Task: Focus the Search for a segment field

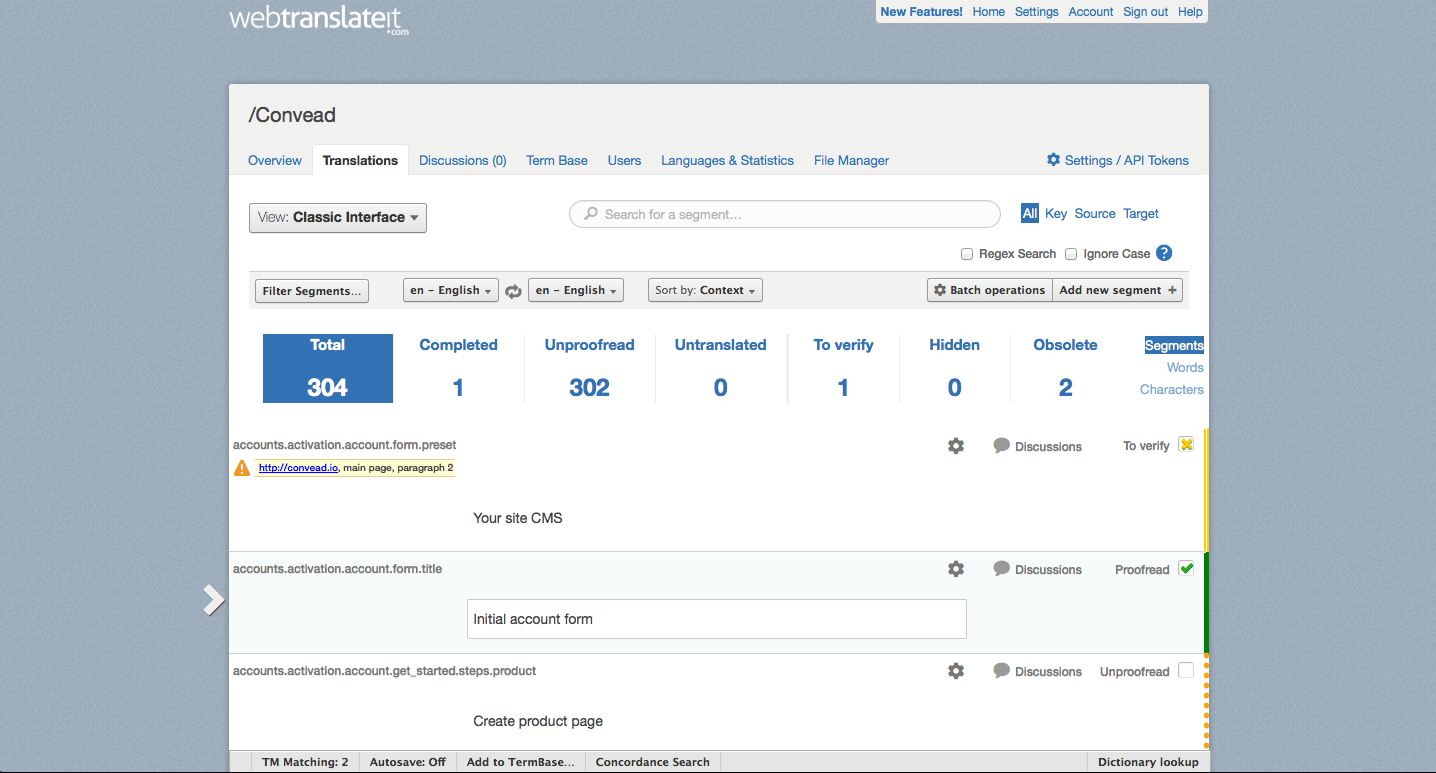Action: [785, 214]
